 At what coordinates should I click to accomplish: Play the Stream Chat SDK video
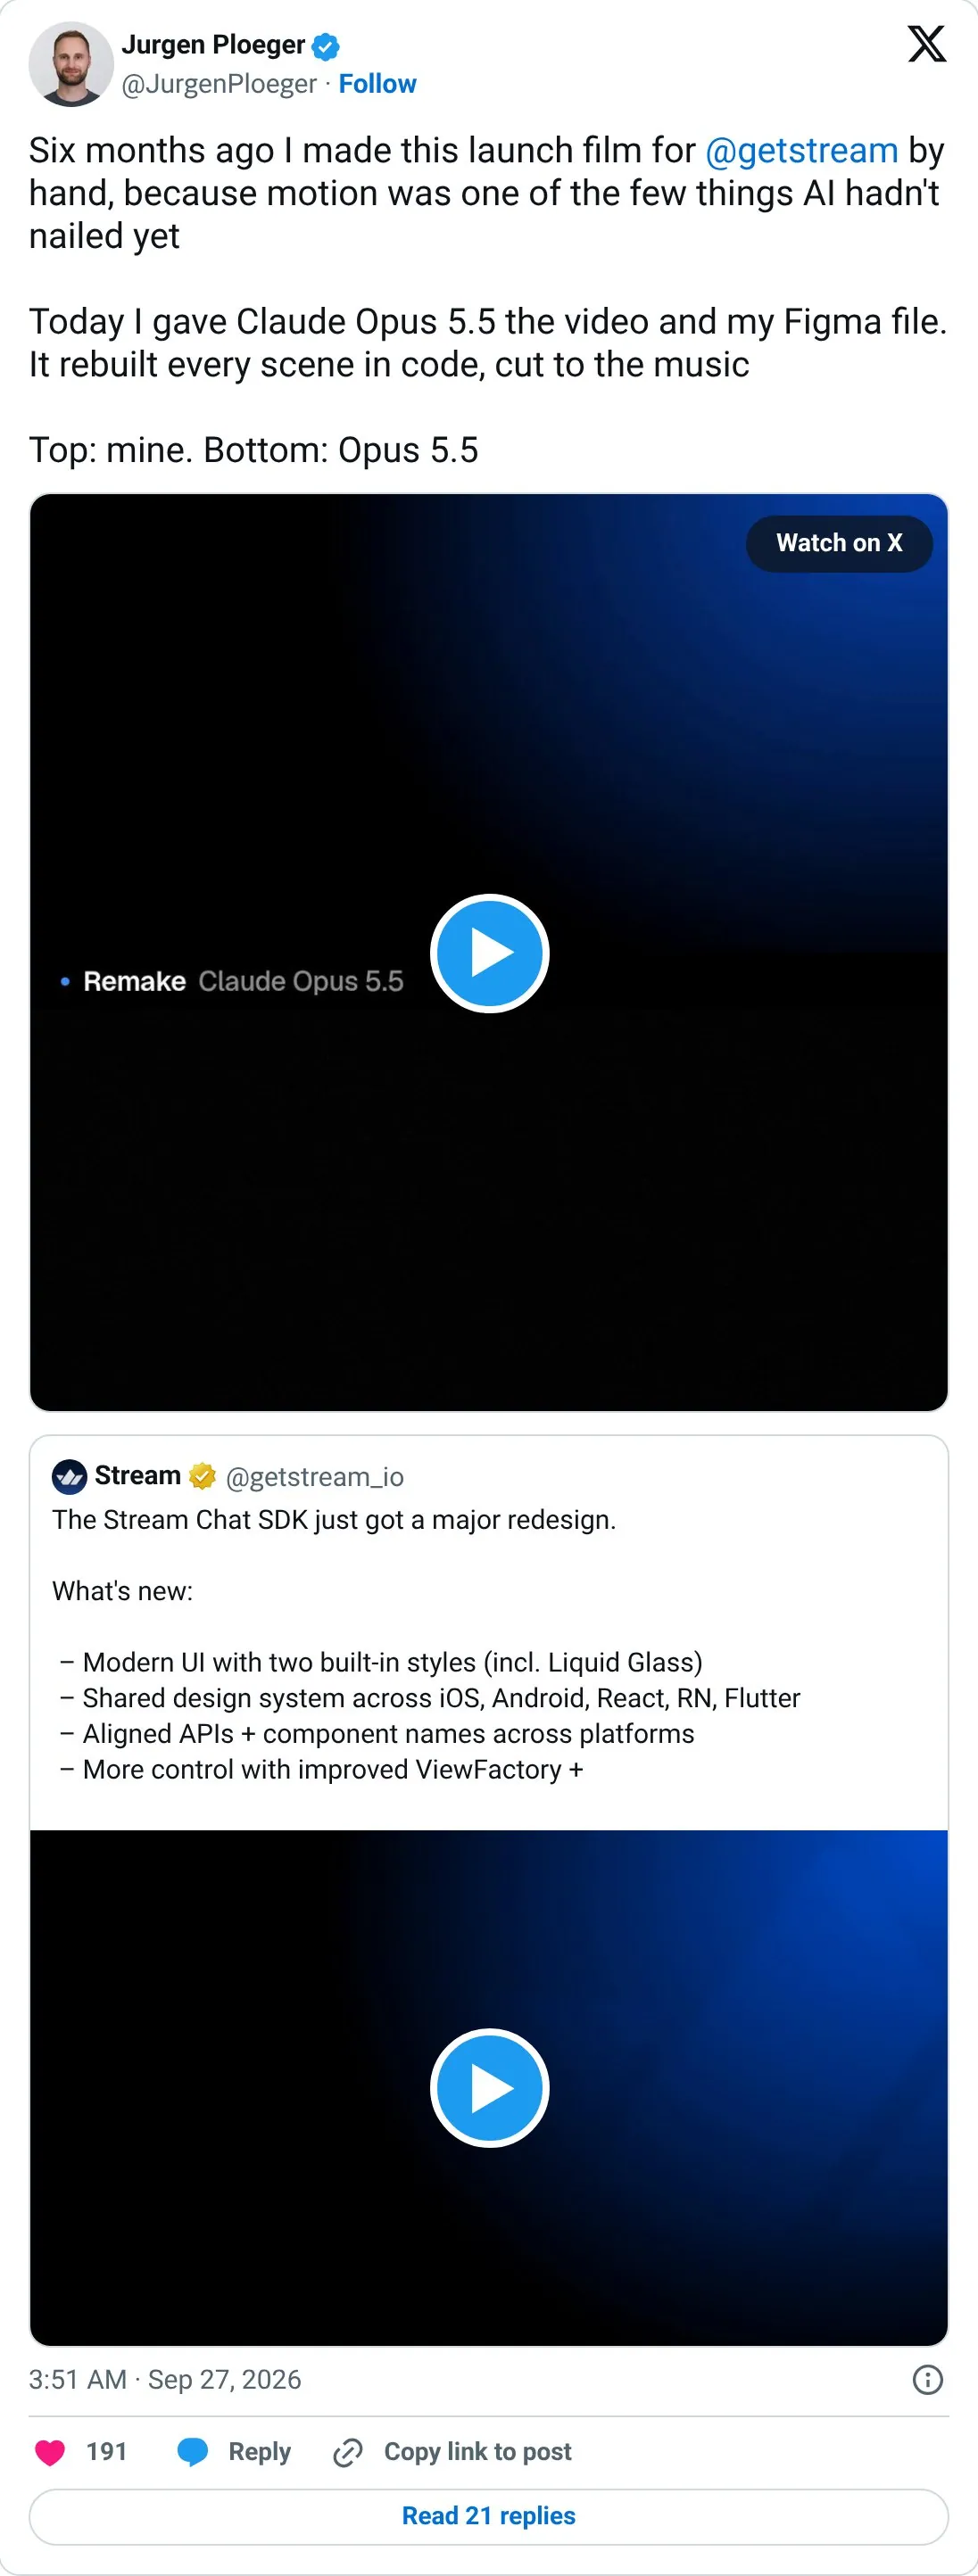point(490,2088)
